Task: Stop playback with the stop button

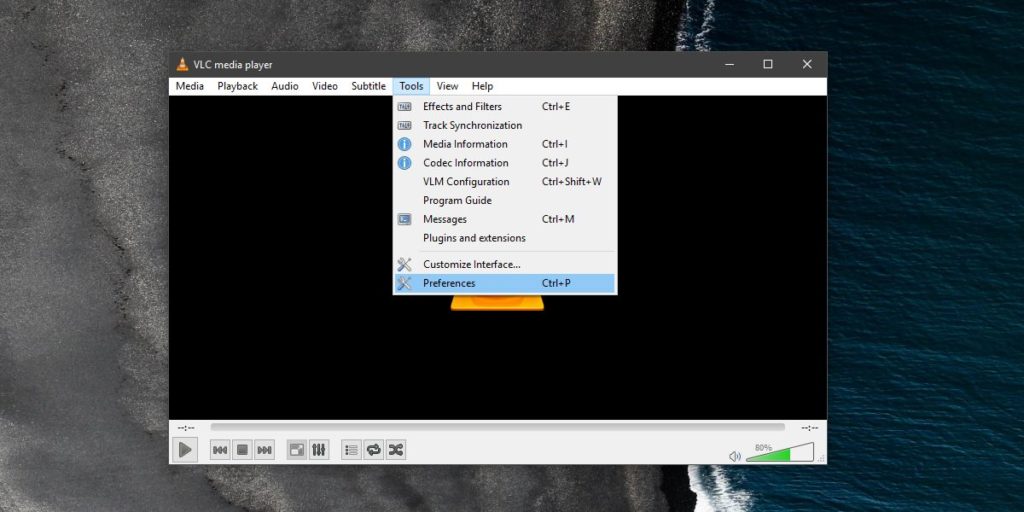Action: click(241, 450)
